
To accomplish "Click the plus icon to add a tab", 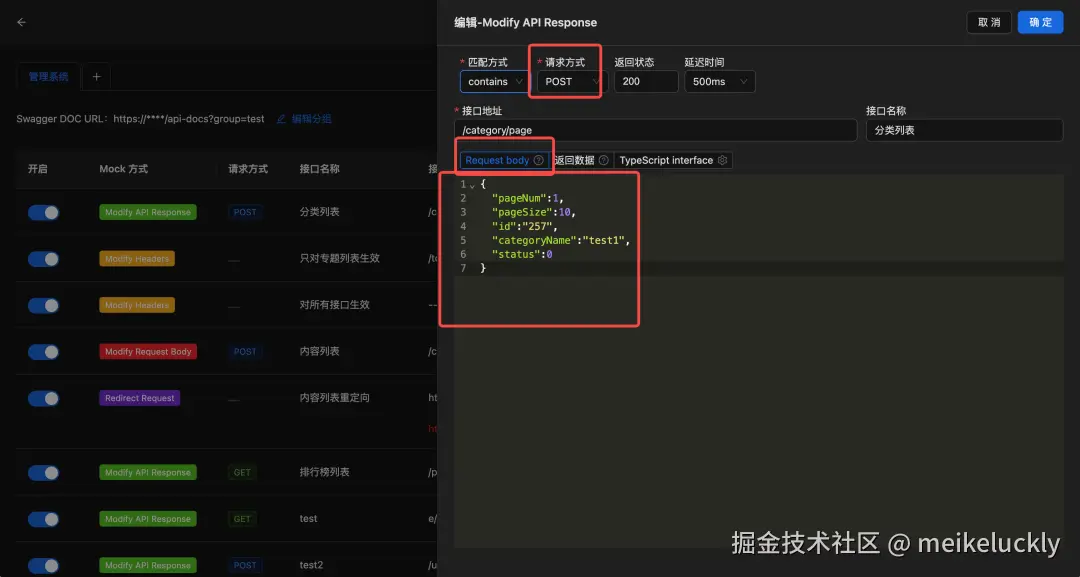I will (96, 75).
